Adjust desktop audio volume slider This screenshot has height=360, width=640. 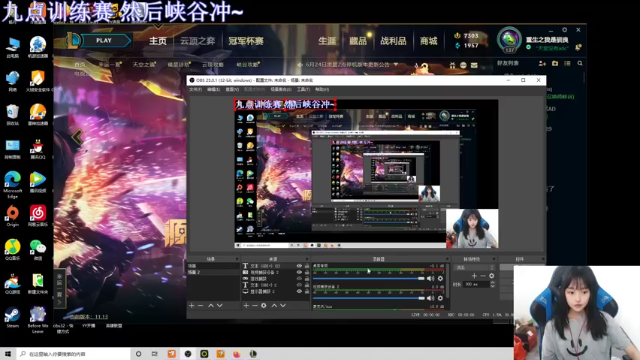[x=369, y=278]
